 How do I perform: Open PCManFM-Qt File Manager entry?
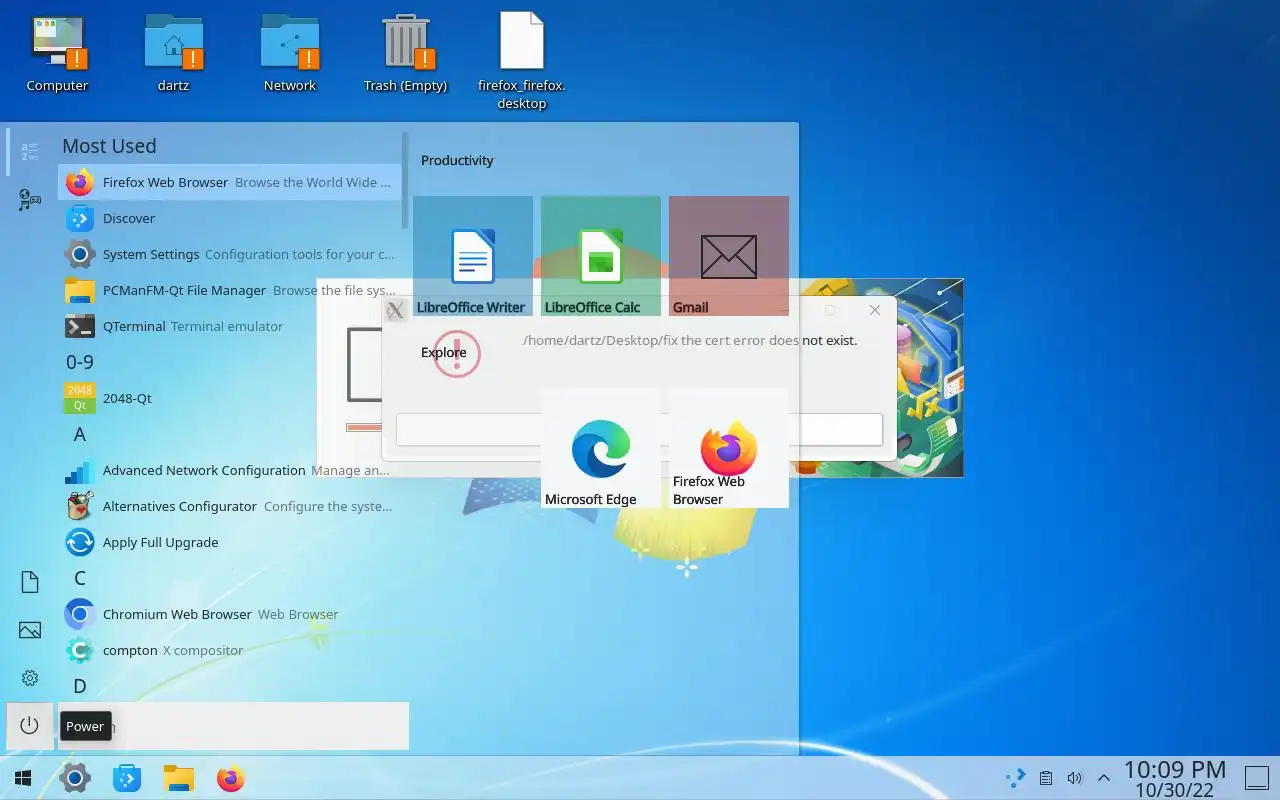point(230,290)
